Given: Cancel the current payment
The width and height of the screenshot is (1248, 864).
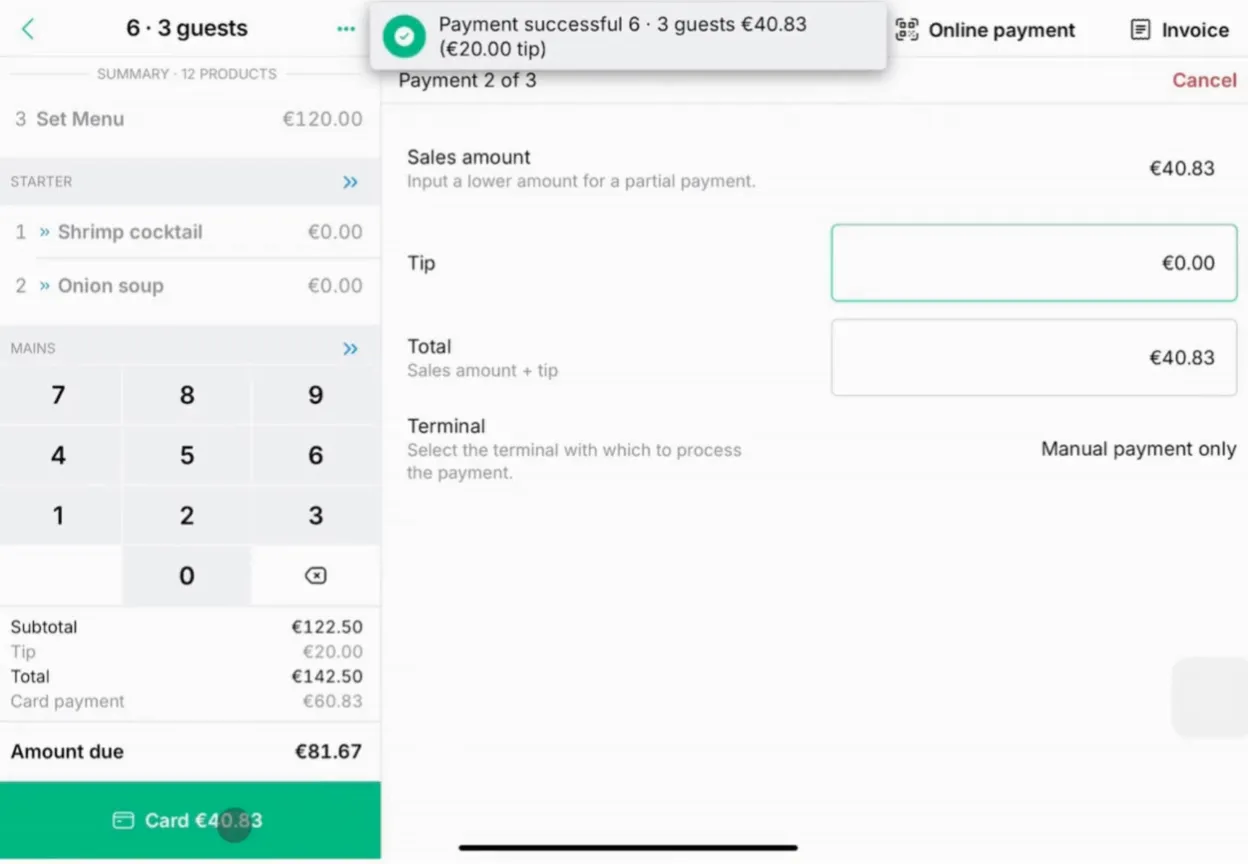Looking at the screenshot, I should tap(1204, 81).
